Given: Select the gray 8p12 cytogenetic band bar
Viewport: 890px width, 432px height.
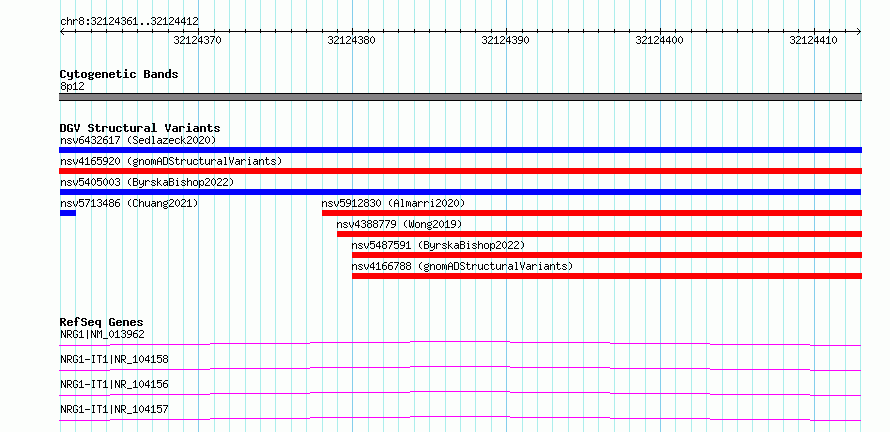Looking at the screenshot, I should [460, 97].
